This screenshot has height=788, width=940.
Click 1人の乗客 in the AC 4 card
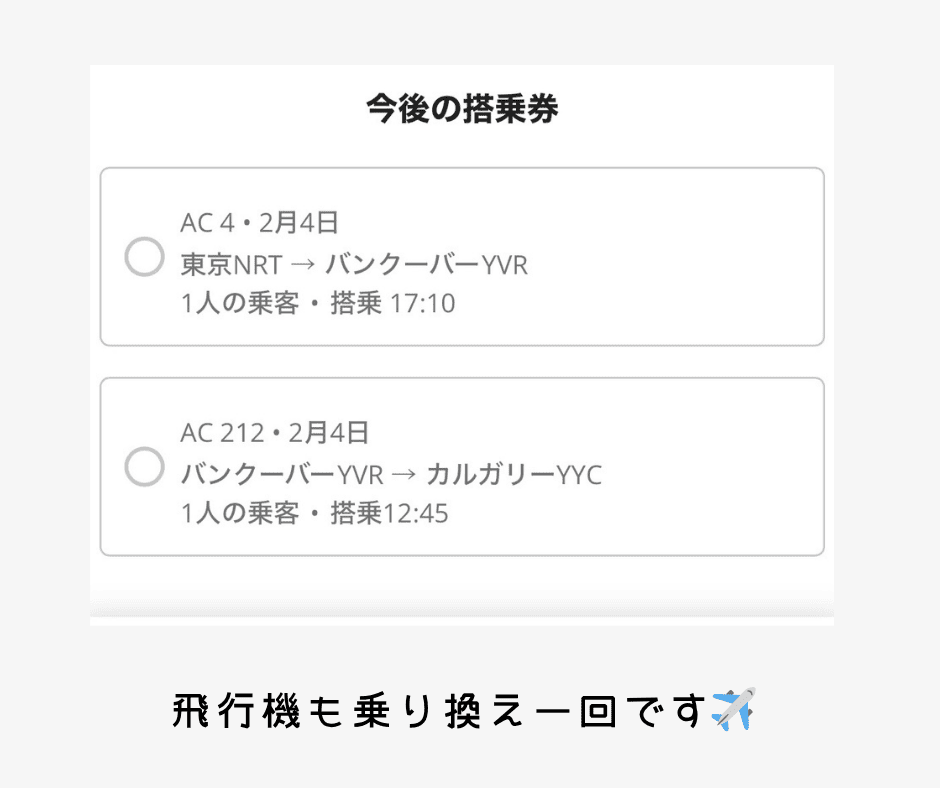[240, 304]
